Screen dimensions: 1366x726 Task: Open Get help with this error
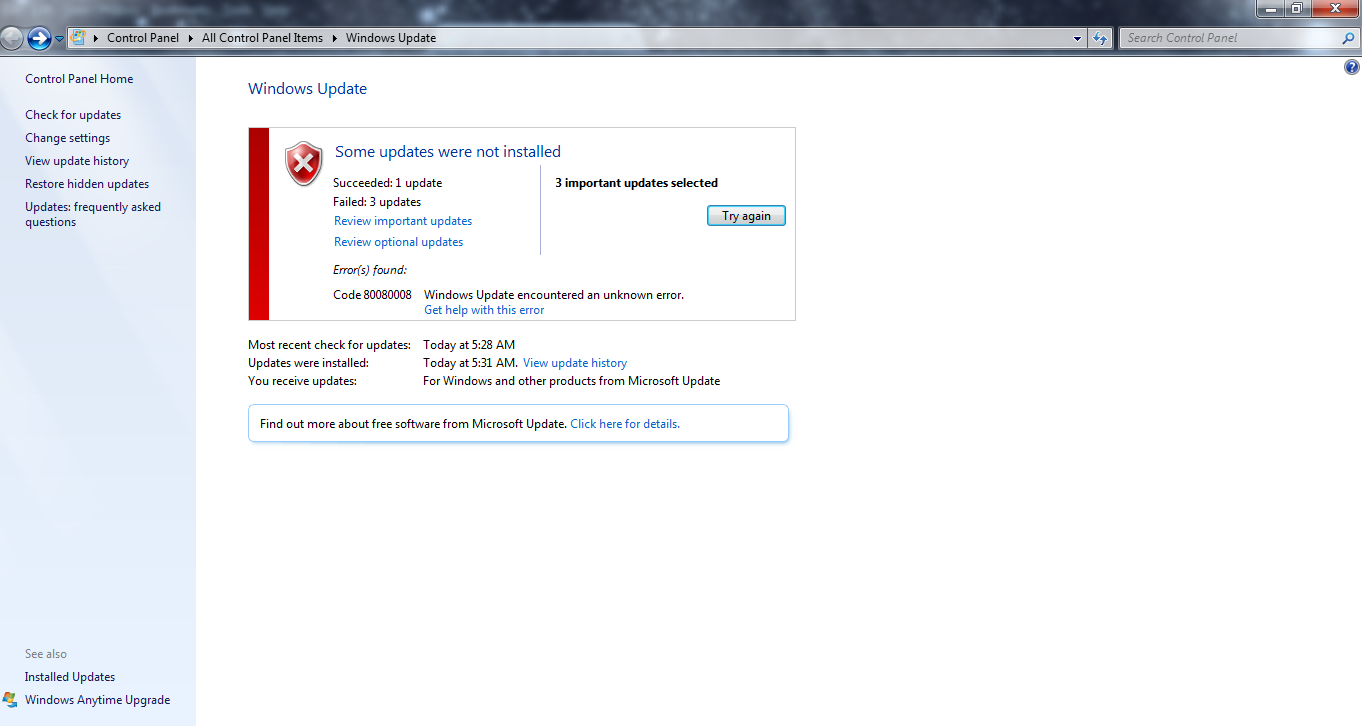[x=484, y=310]
